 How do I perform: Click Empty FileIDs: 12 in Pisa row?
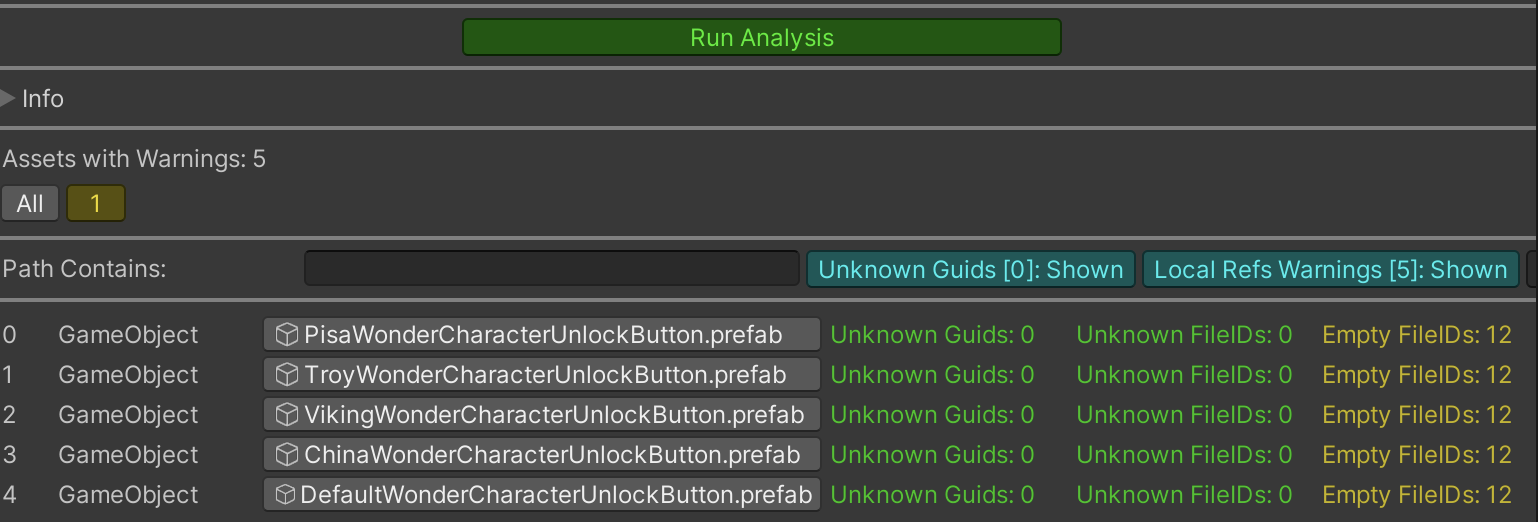click(x=1417, y=335)
